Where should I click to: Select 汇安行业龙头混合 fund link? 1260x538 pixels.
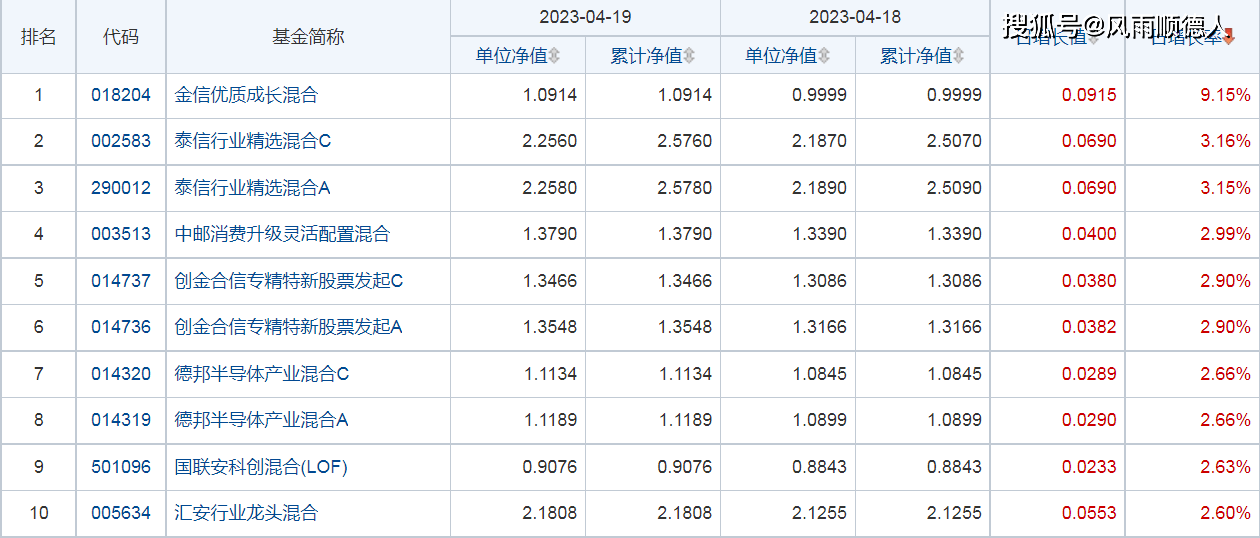246,513
